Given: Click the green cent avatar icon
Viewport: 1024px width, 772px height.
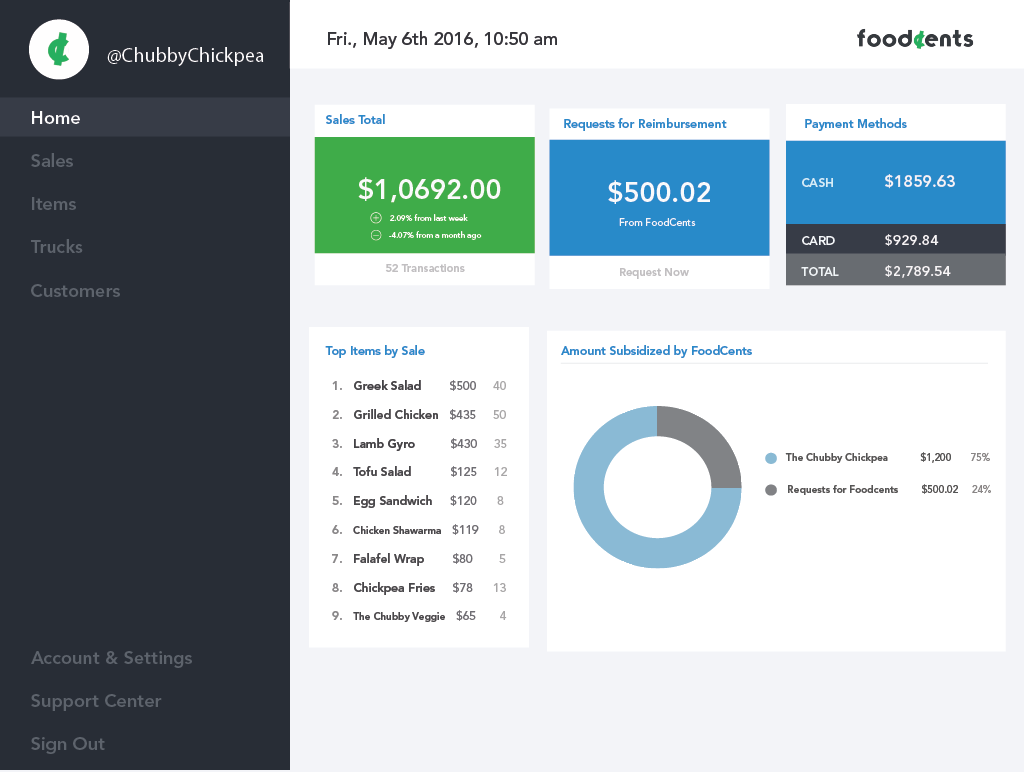Looking at the screenshot, I should coord(60,49).
